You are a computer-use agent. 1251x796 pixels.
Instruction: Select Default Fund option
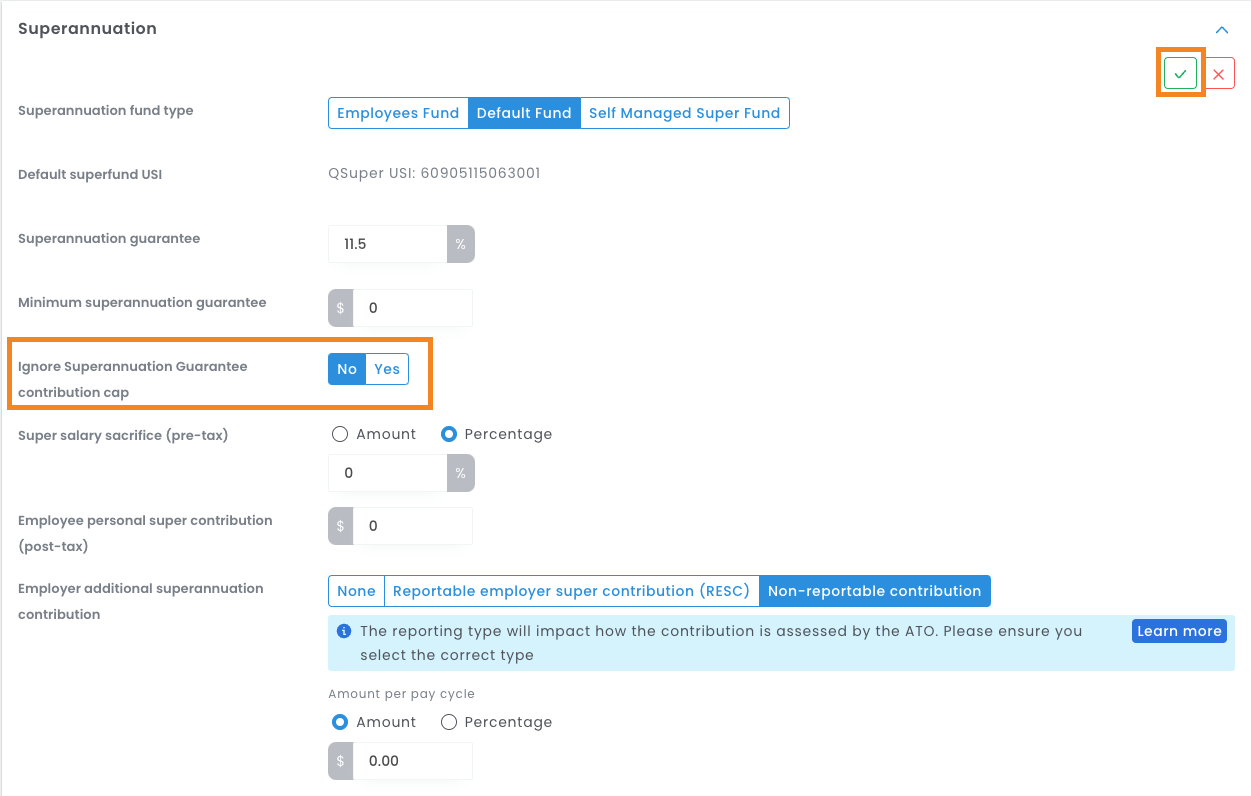[524, 113]
